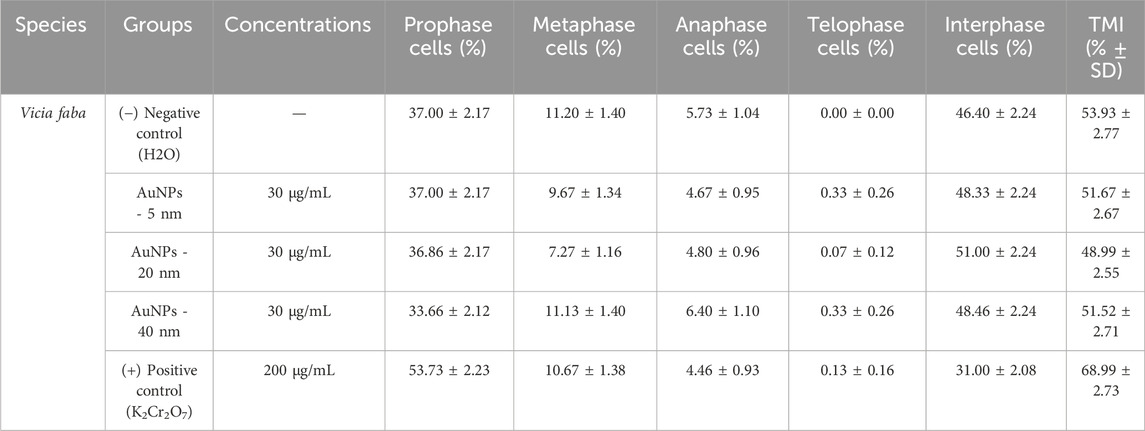Select the Vicia faba species cell
This screenshot has height=431, width=1145.
coord(46,113)
